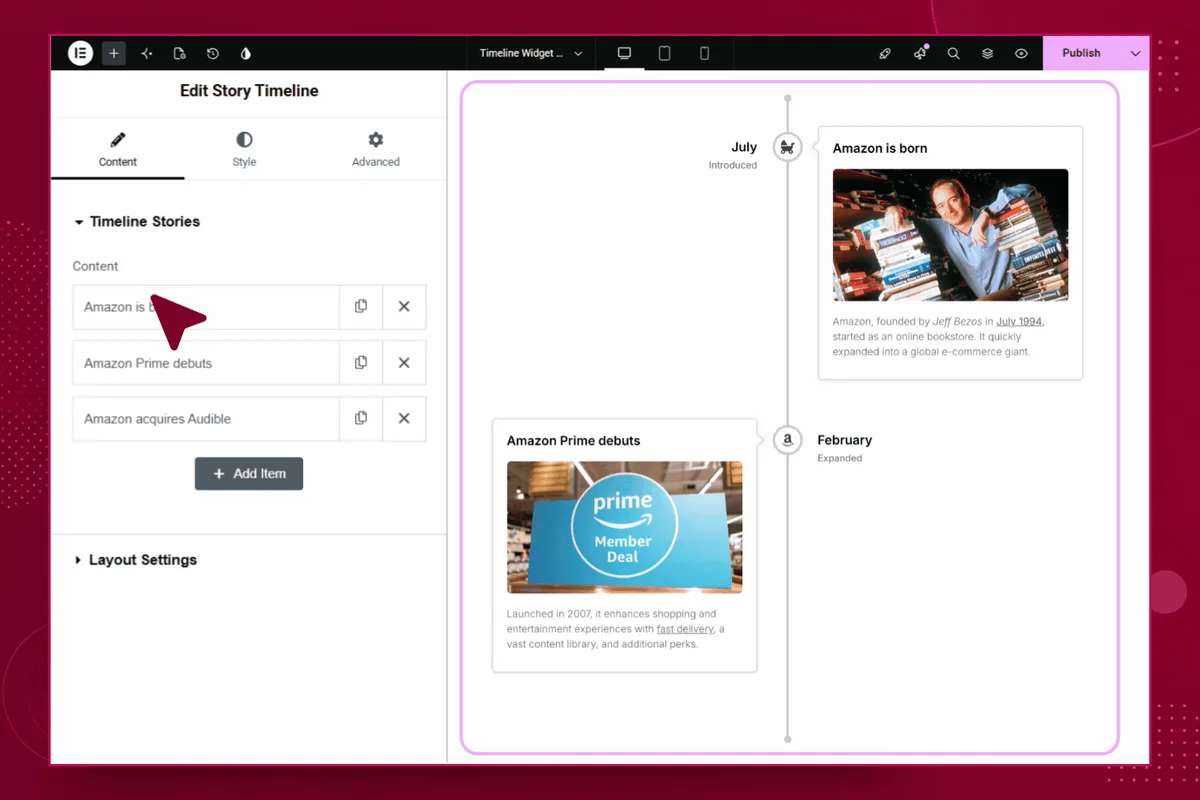Click the Expanded sublabel
The image size is (1200, 800).
(x=840, y=458)
